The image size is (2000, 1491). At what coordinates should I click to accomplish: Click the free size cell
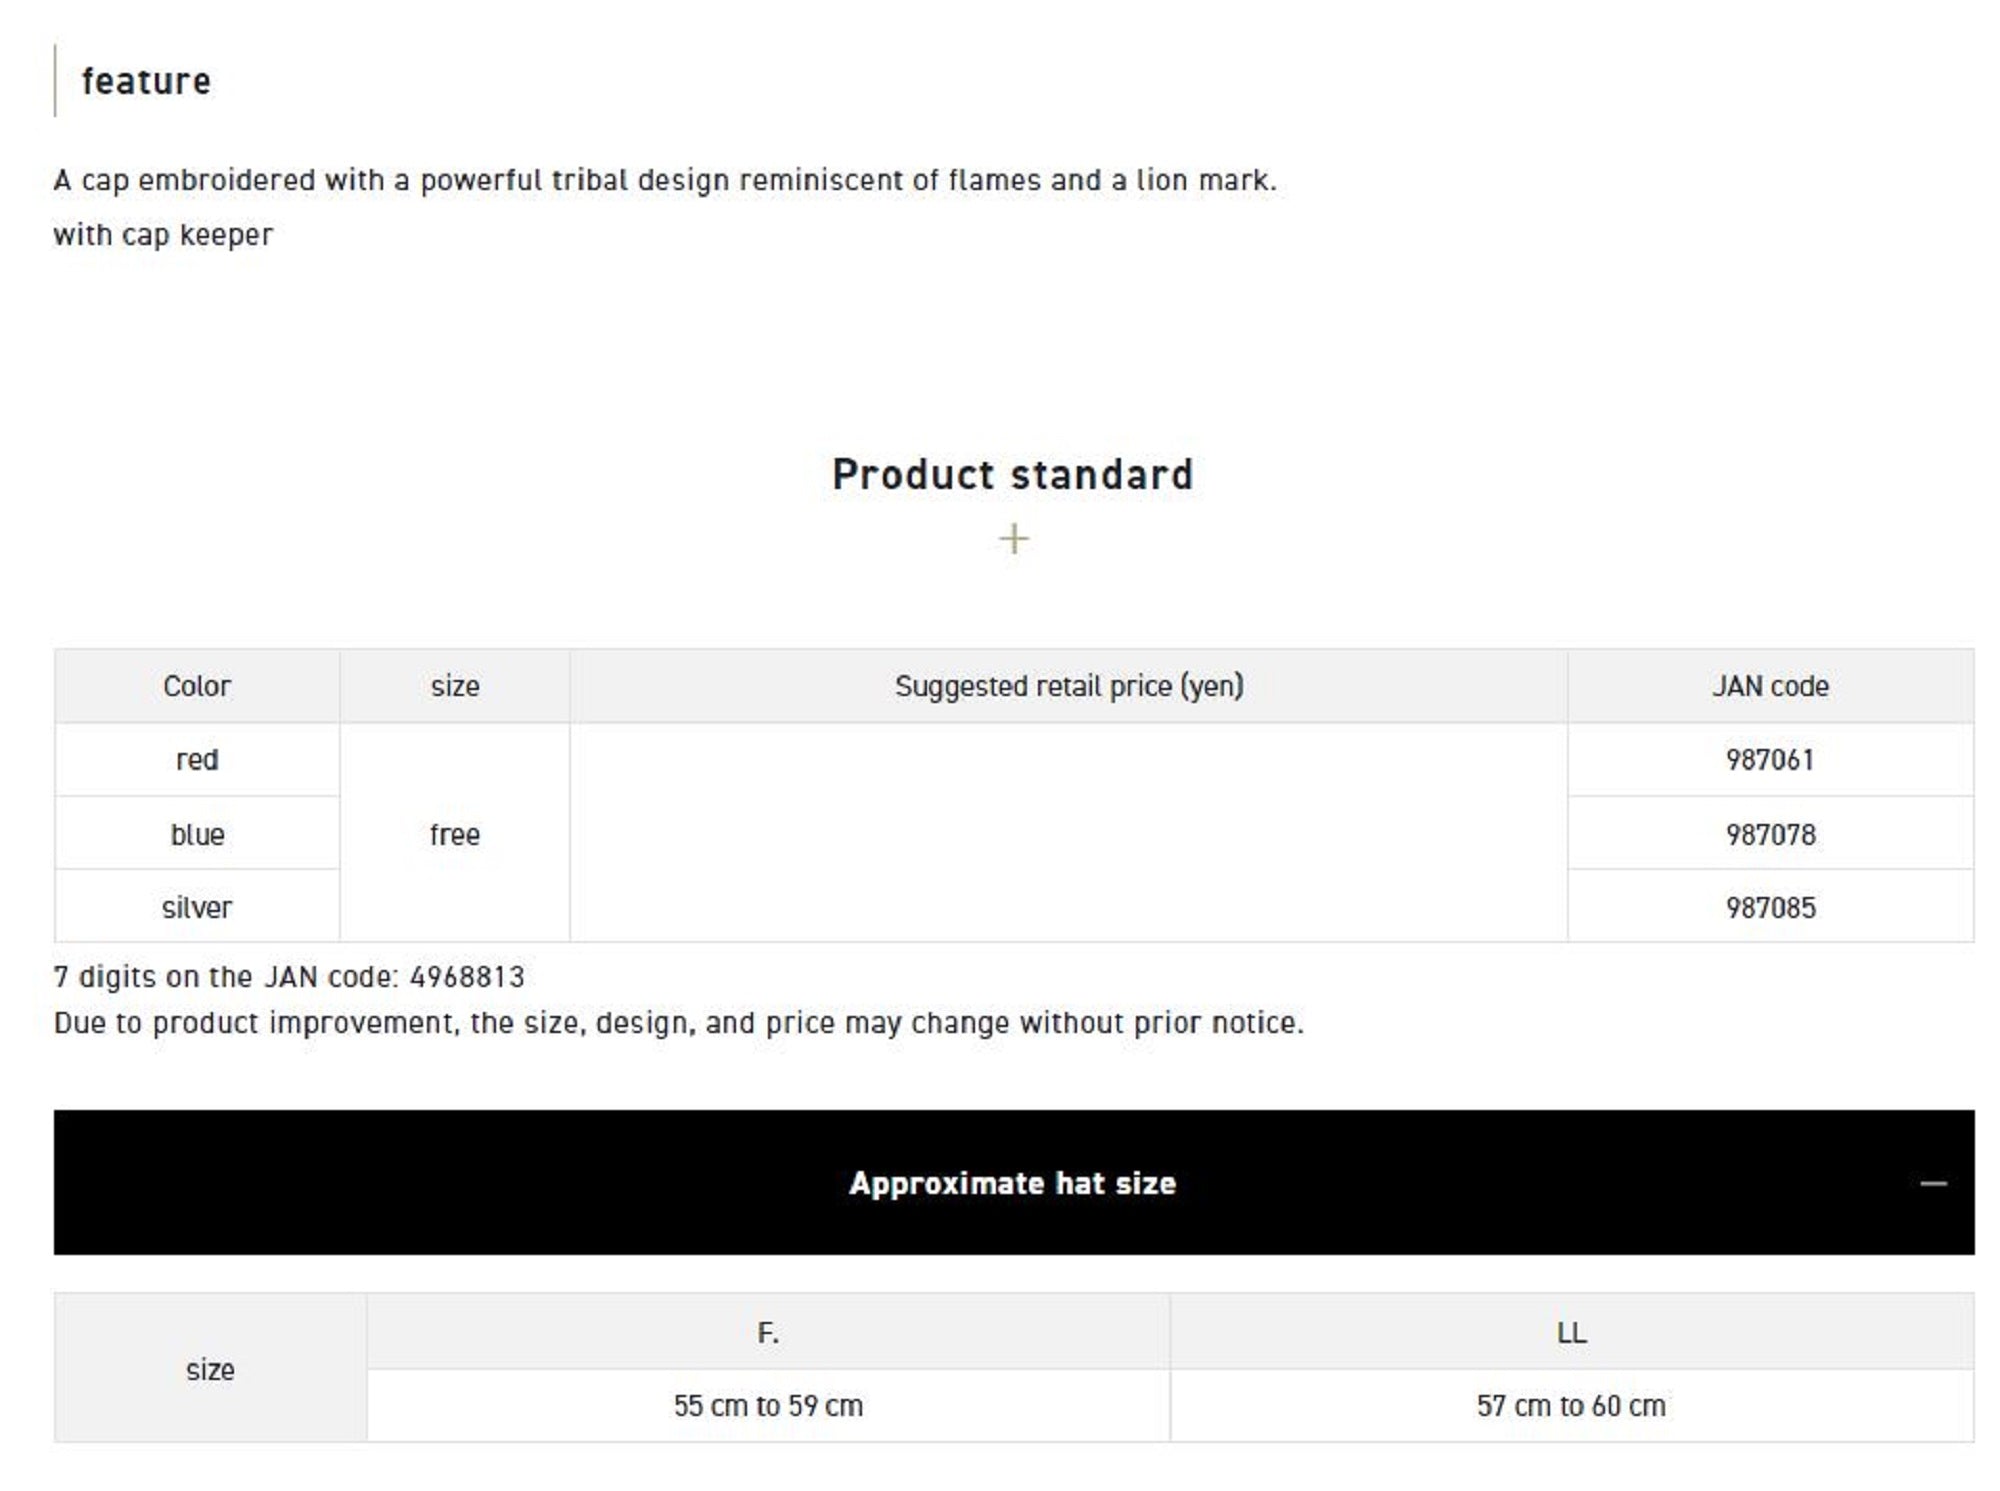[454, 834]
